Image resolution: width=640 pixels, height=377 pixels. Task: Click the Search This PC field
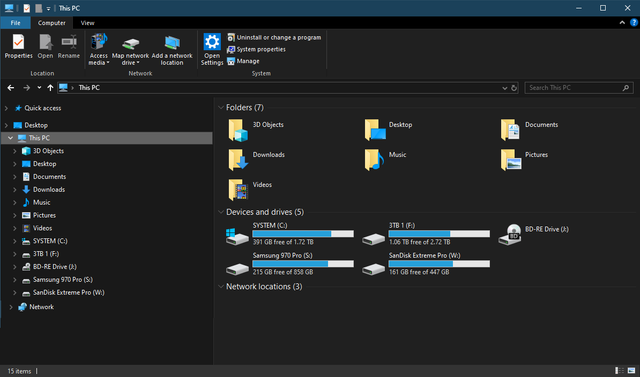pyautogui.click(x=579, y=88)
